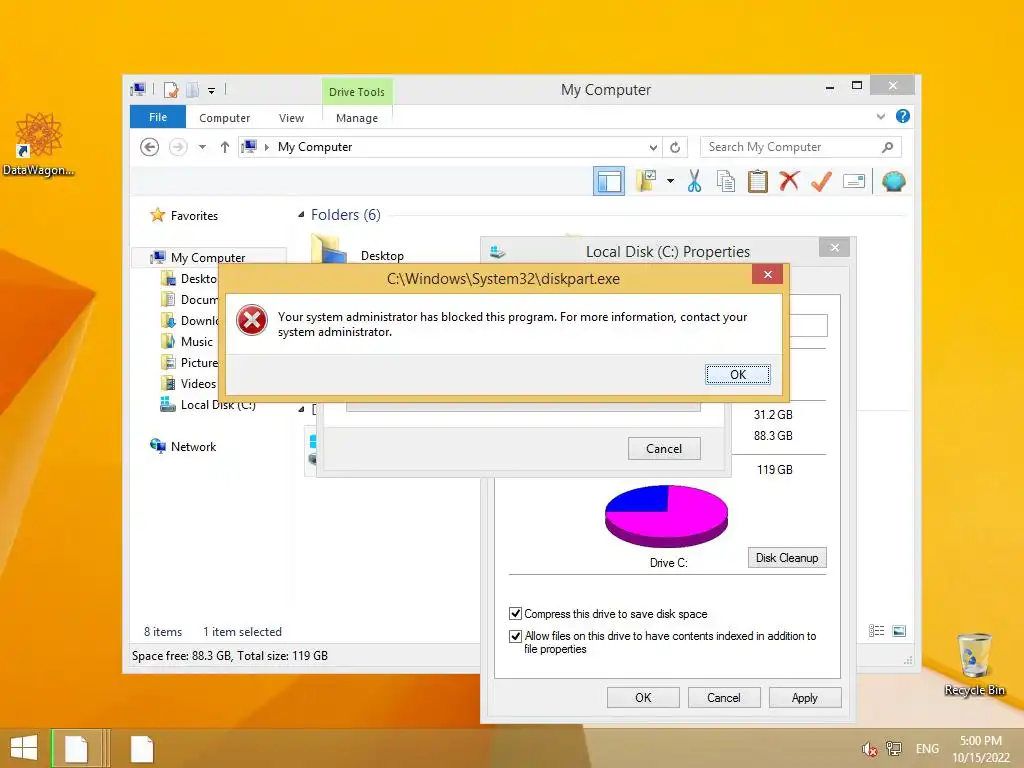The height and width of the screenshot is (768, 1024).
Task: Click the Disk Cleanup button
Action: pos(787,558)
